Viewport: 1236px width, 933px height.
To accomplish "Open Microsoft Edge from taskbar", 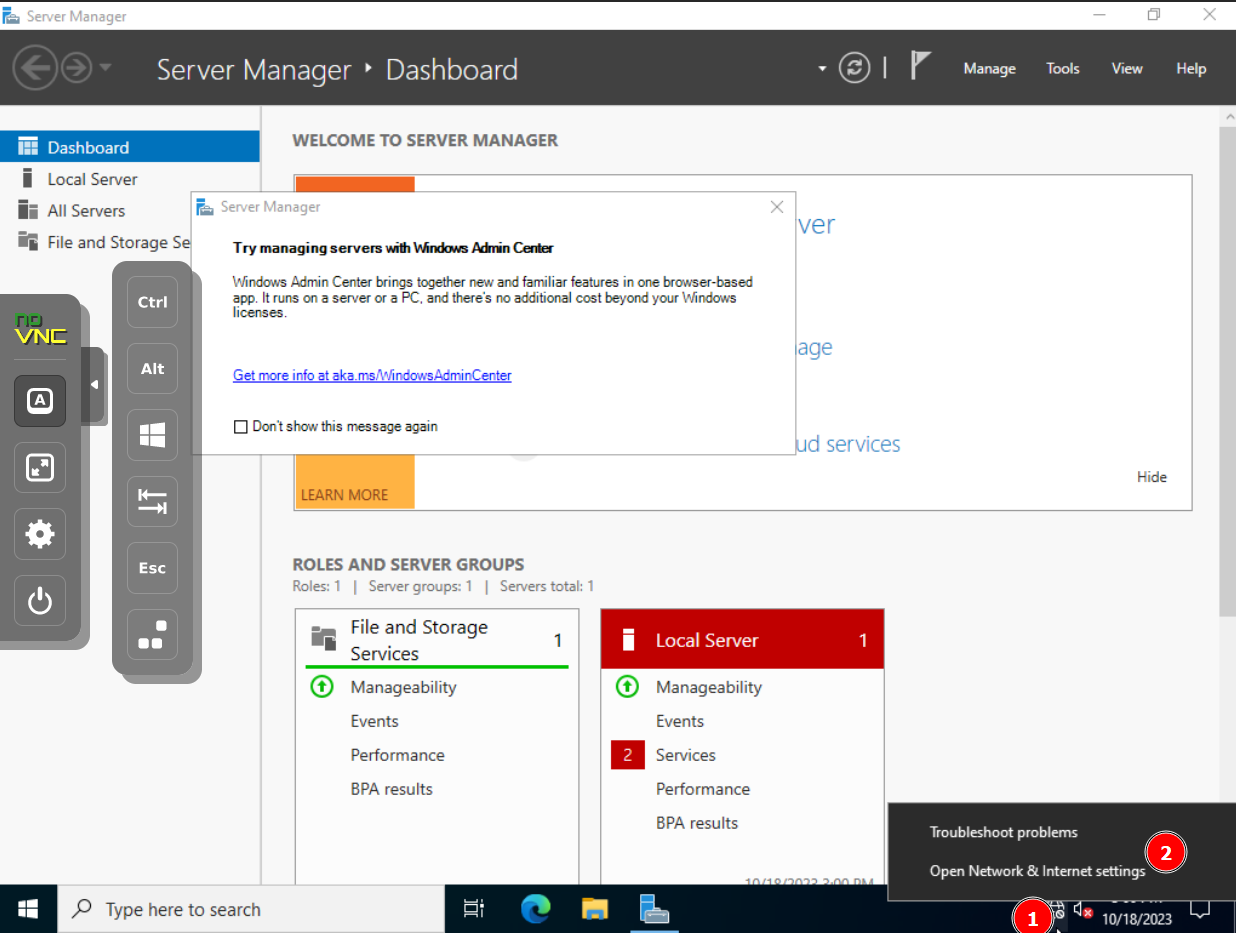I will 536,909.
